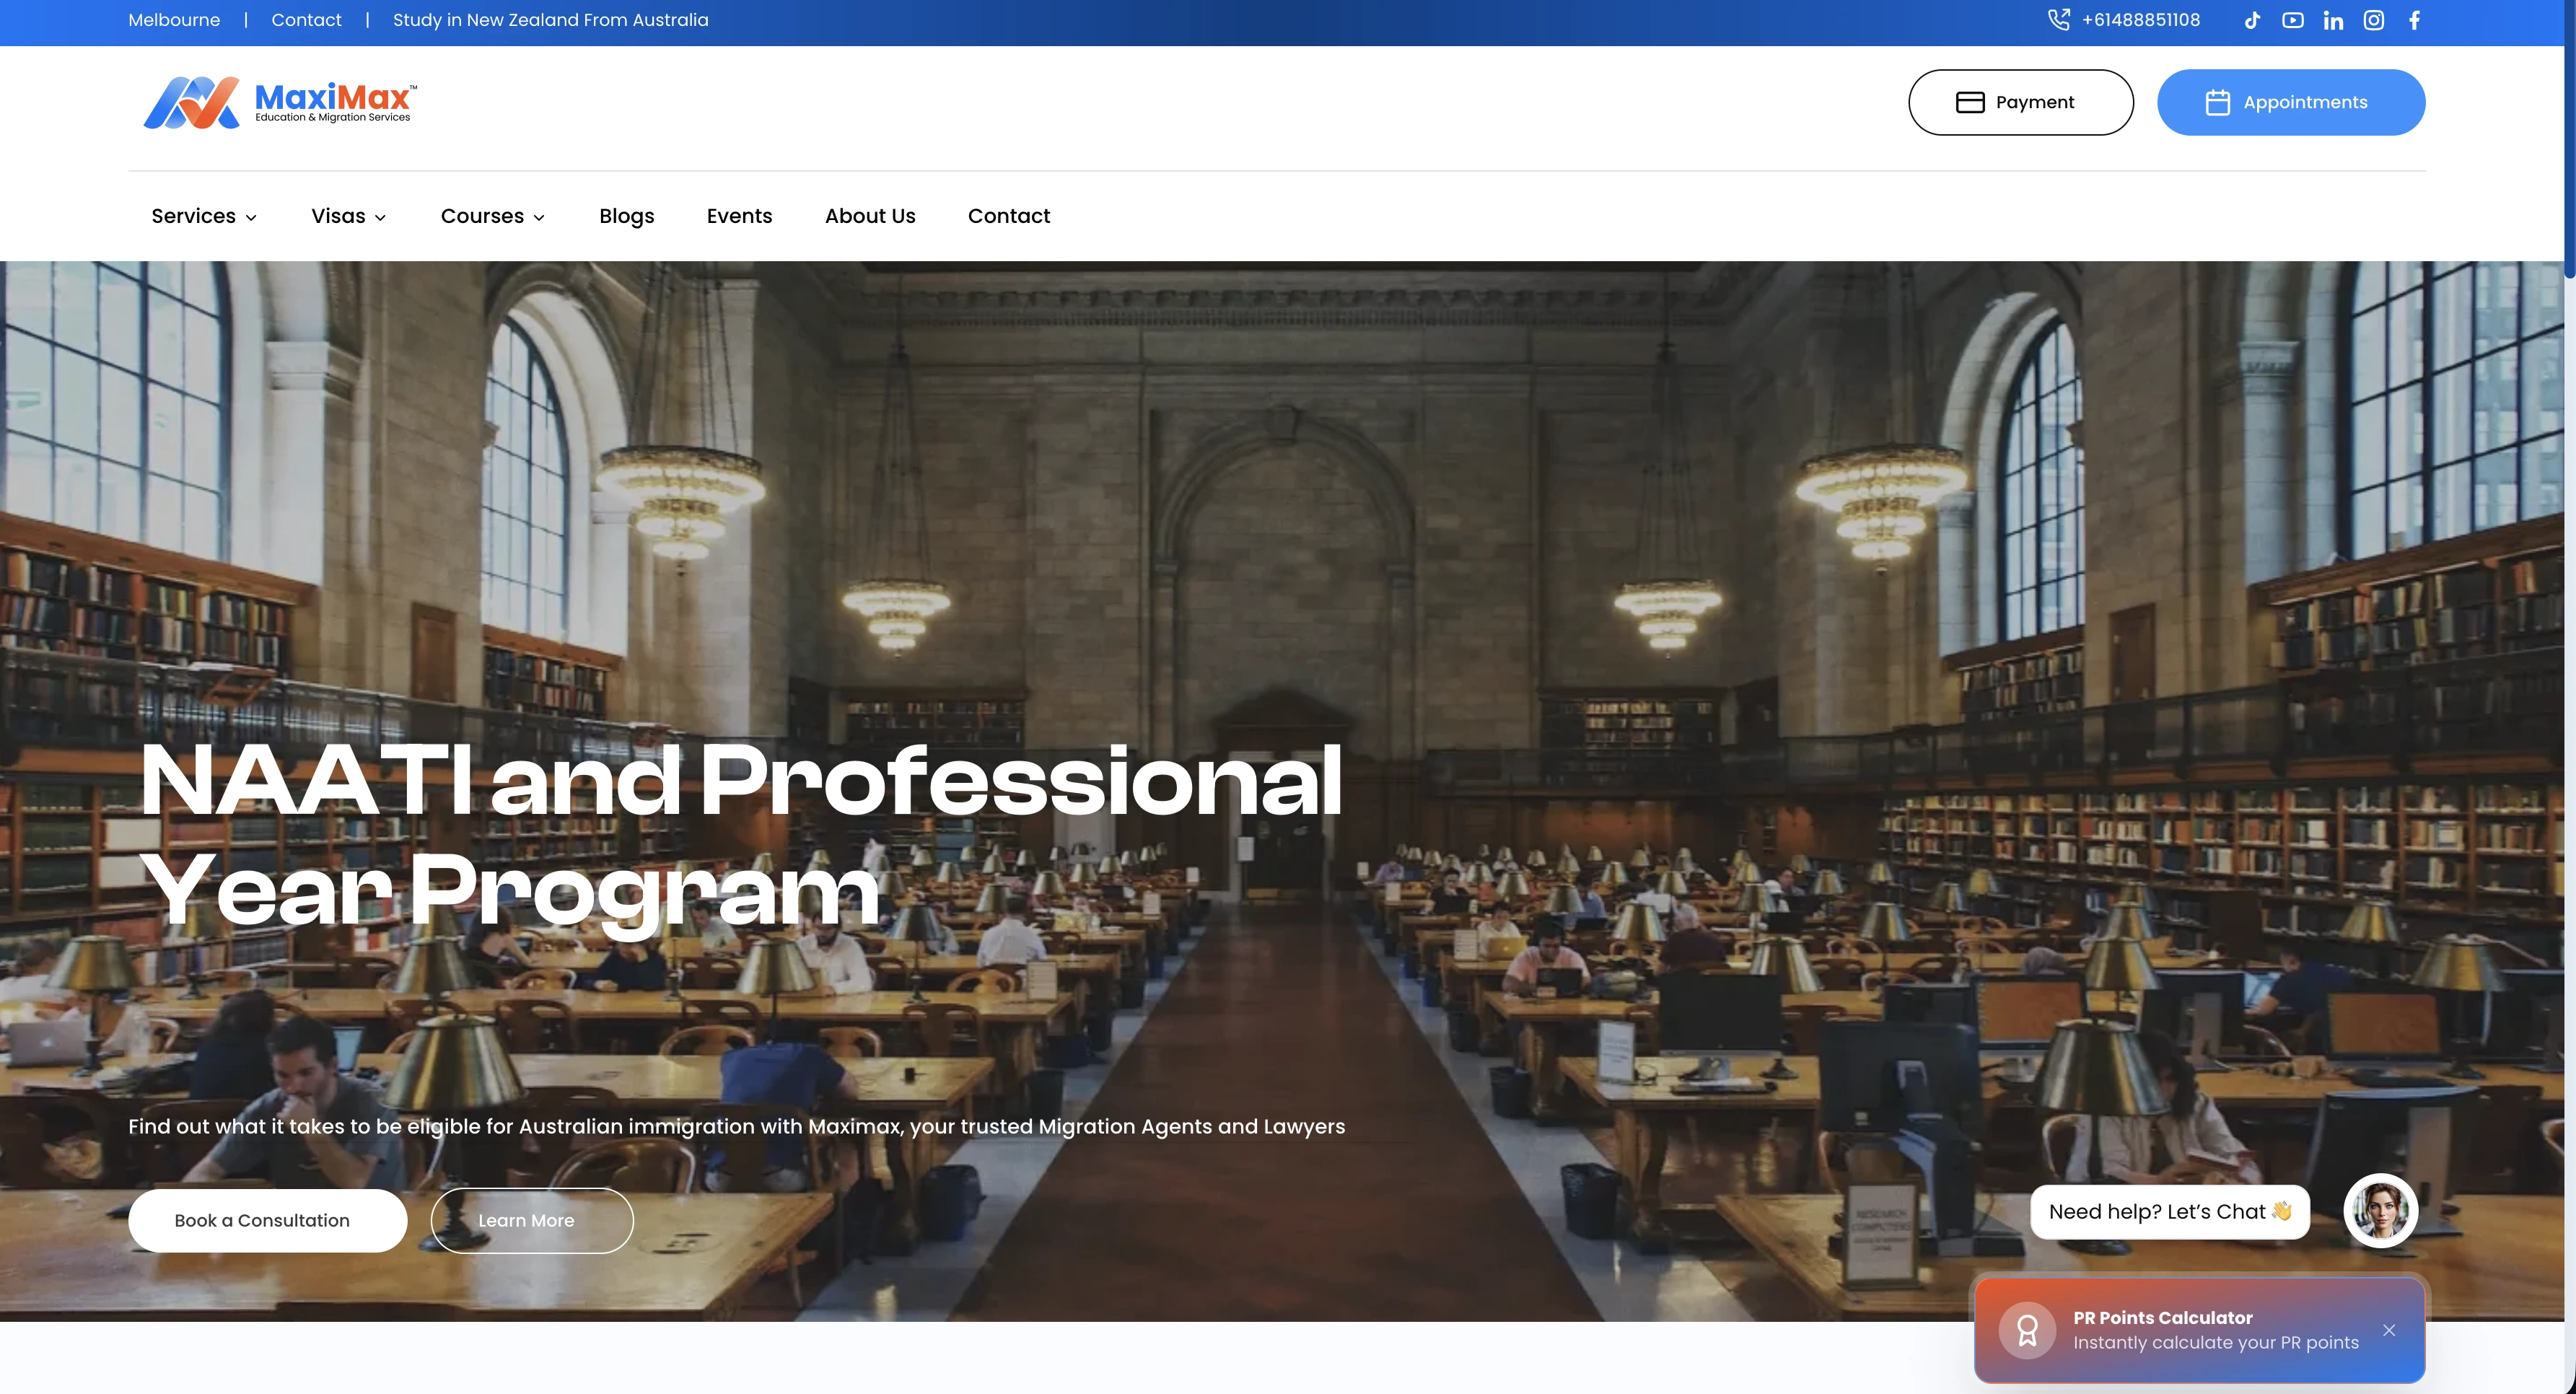The width and height of the screenshot is (2576, 1394).
Task: Open the Facebook icon
Action: 2414,20
